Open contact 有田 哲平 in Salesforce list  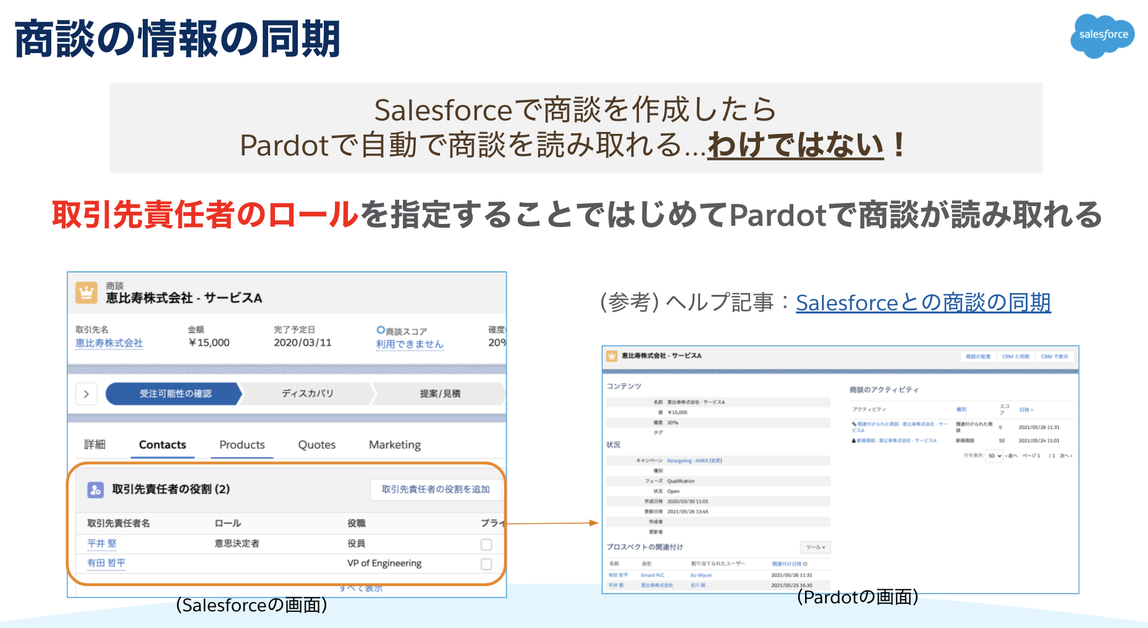click(x=106, y=564)
